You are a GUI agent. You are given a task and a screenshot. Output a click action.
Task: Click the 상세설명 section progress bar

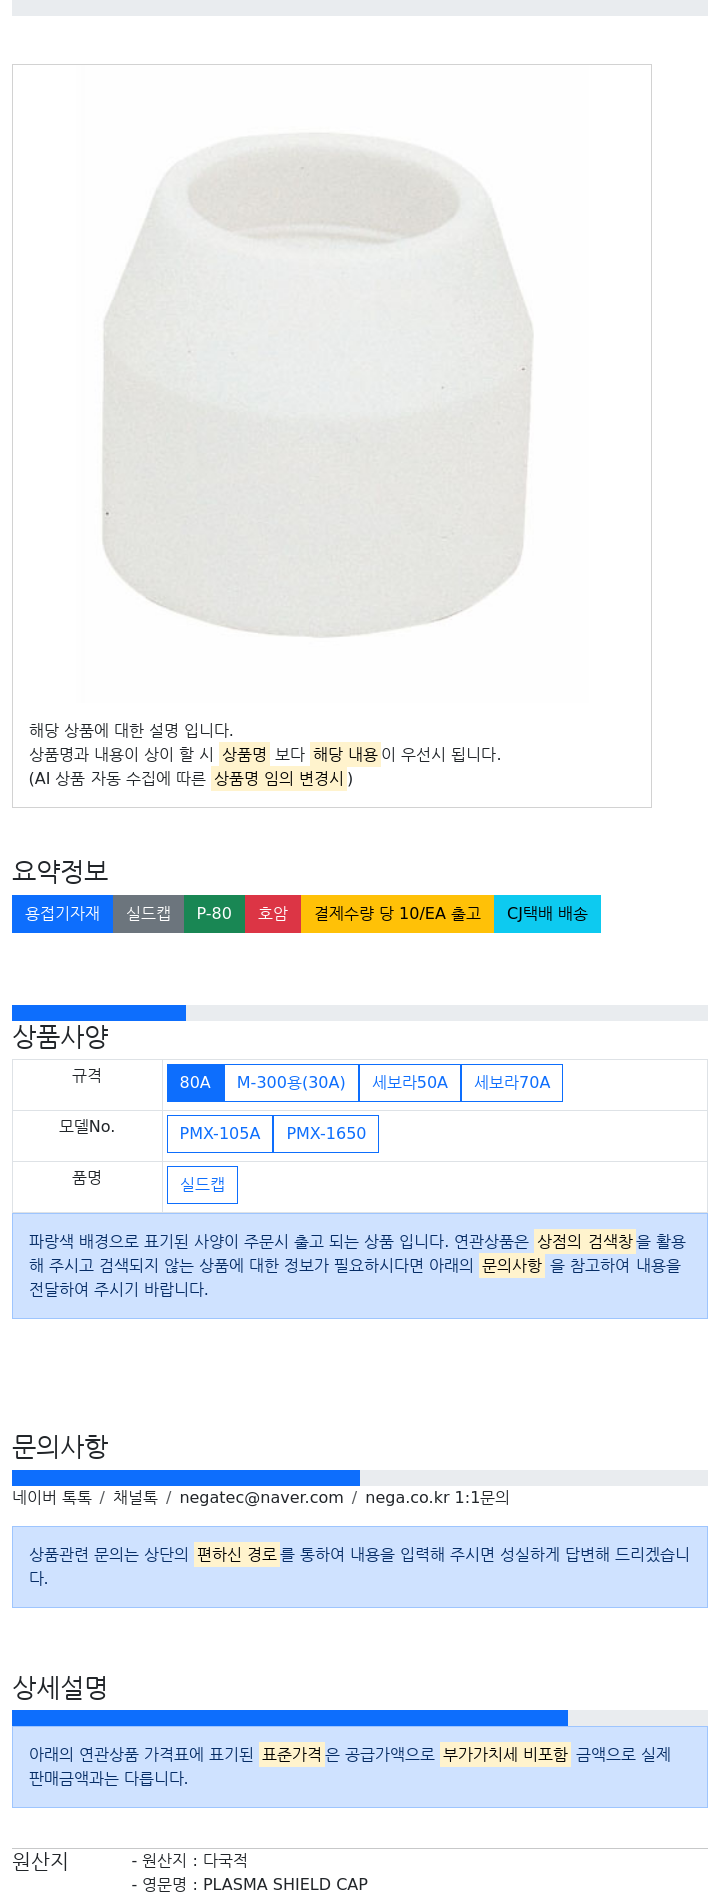[290, 1718]
